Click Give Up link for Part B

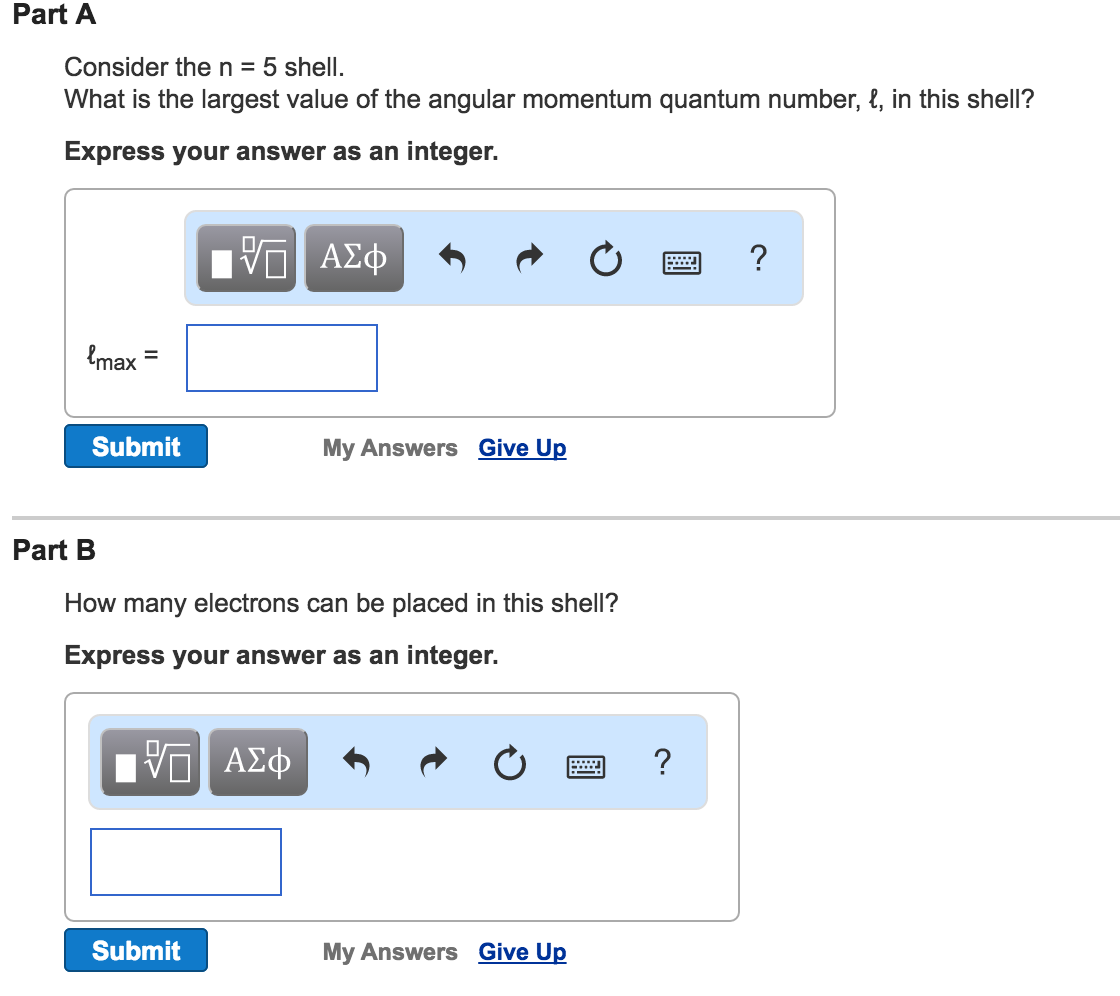pyautogui.click(x=522, y=952)
